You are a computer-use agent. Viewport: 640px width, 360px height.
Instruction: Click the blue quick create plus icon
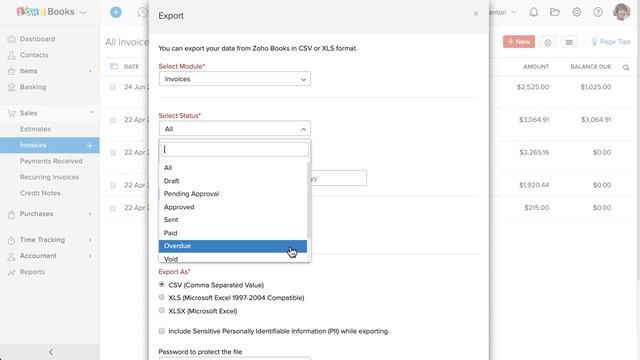[116, 12]
